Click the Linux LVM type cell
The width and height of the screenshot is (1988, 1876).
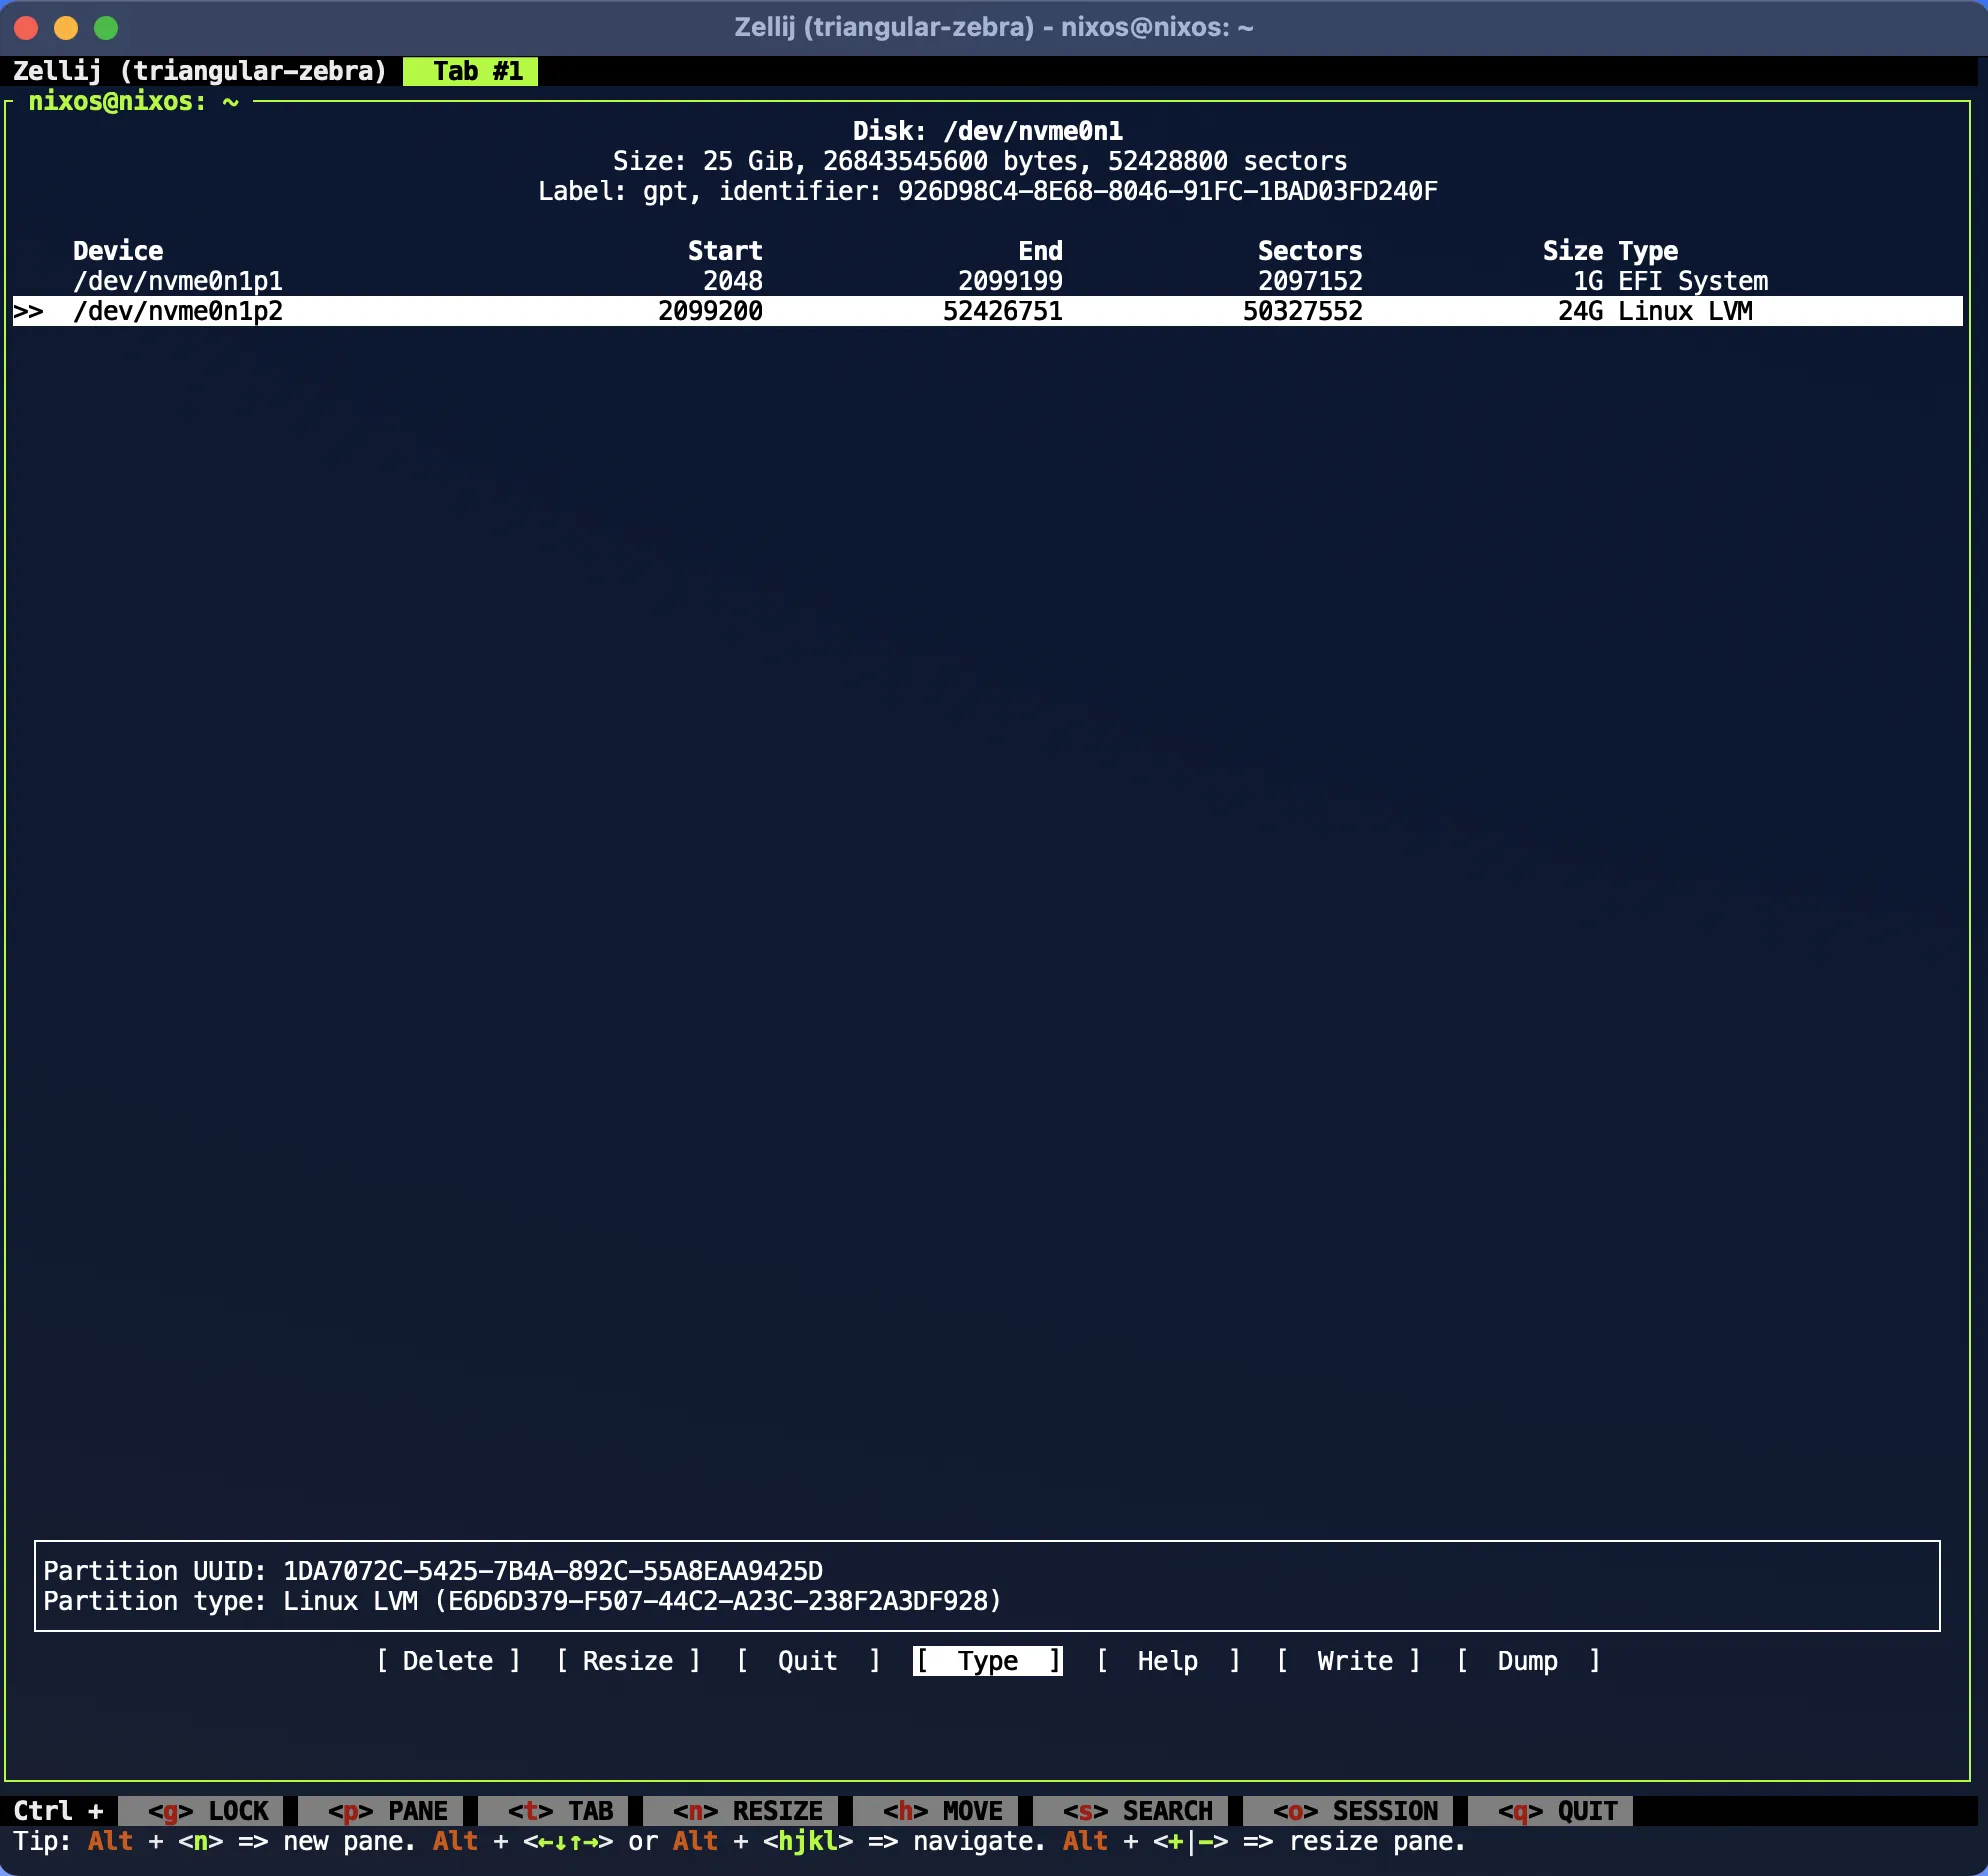[x=1686, y=311]
